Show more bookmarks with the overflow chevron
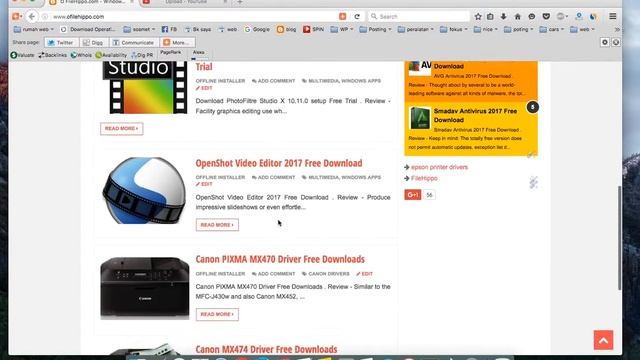The height and width of the screenshot is (360, 640). pyautogui.click(x=617, y=29)
